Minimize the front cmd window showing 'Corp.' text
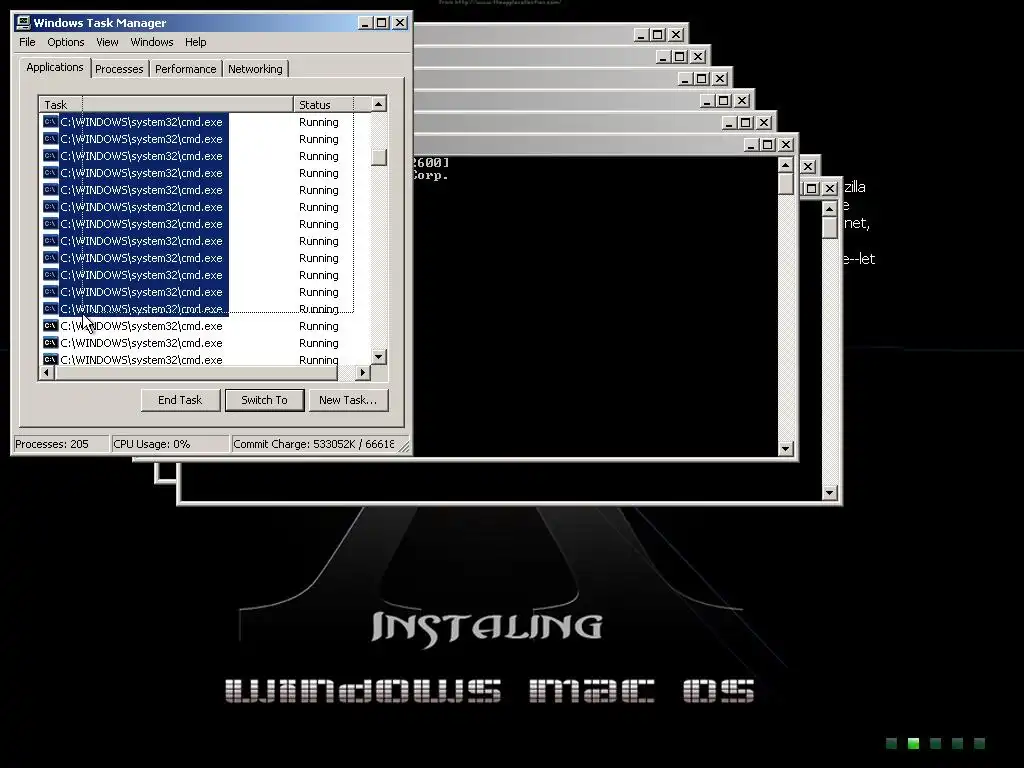The height and width of the screenshot is (768, 1024). (x=752, y=145)
